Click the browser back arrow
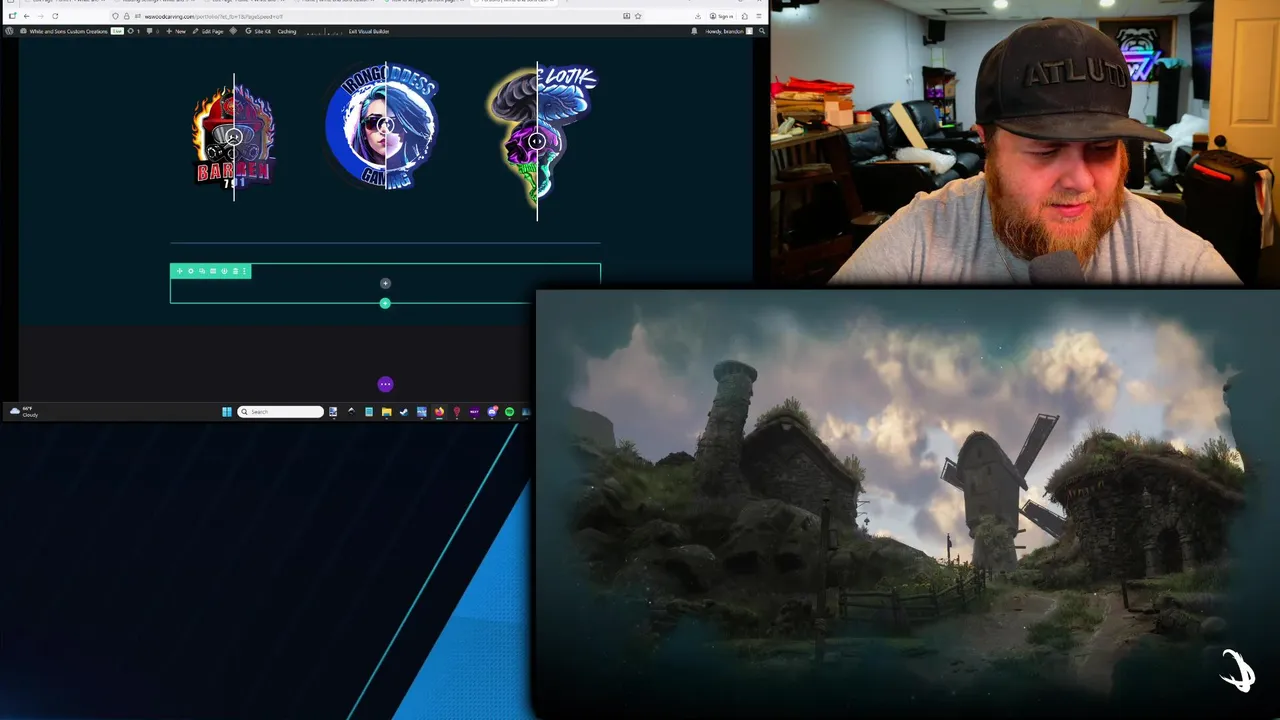The width and height of the screenshot is (1280, 720). click(x=28, y=16)
